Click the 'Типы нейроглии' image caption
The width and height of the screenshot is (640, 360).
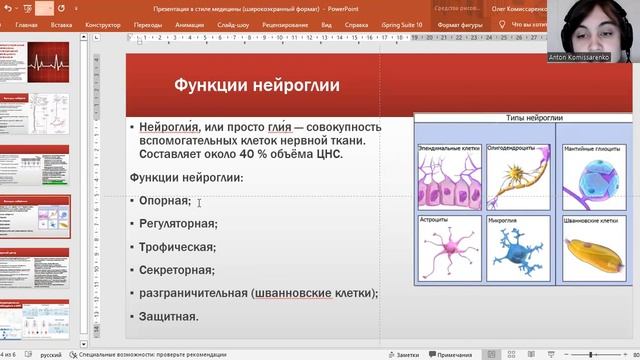pos(534,118)
